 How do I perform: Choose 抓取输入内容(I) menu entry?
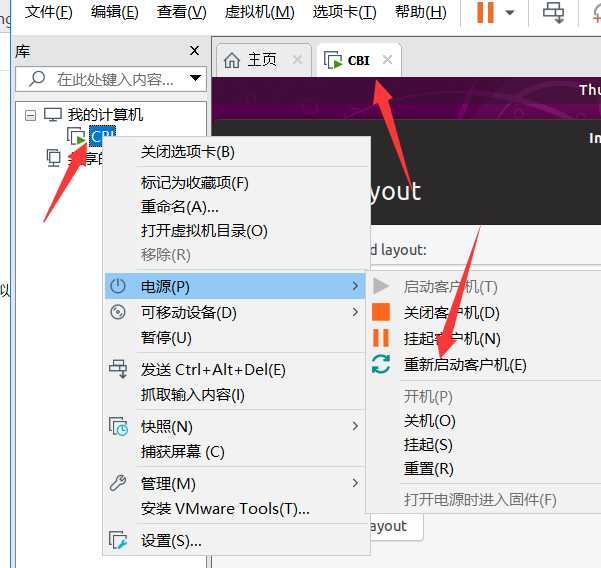pos(235,395)
